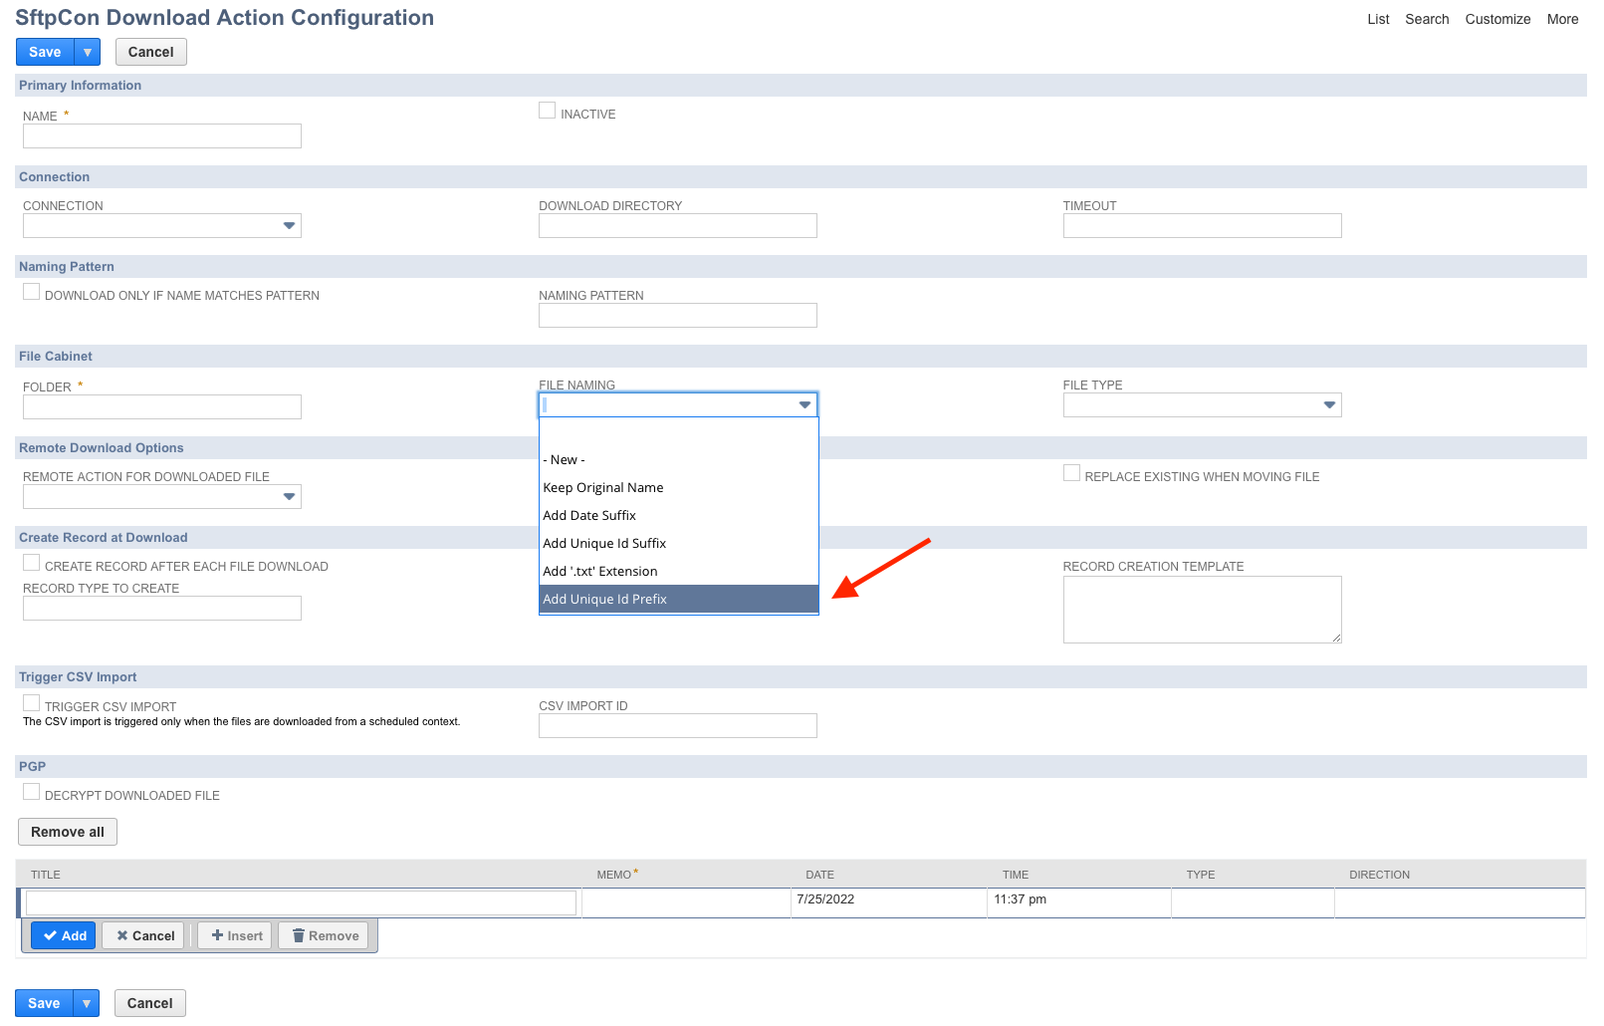Click the MEMO column header
Image resolution: width=1604 pixels, height=1026 pixels.
pyautogui.click(x=614, y=875)
